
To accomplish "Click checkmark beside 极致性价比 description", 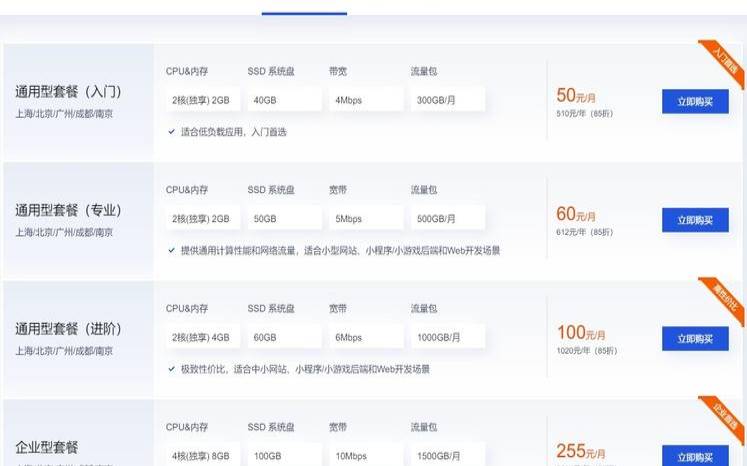I will pyautogui.click(x=172, y=369).
